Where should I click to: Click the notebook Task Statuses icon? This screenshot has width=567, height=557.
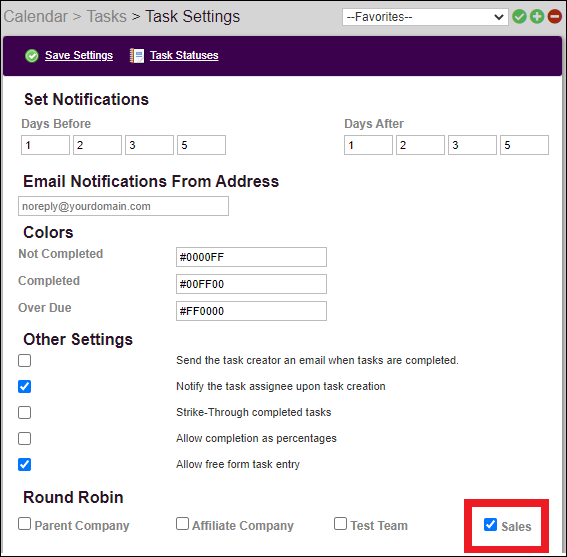point(137,56)
